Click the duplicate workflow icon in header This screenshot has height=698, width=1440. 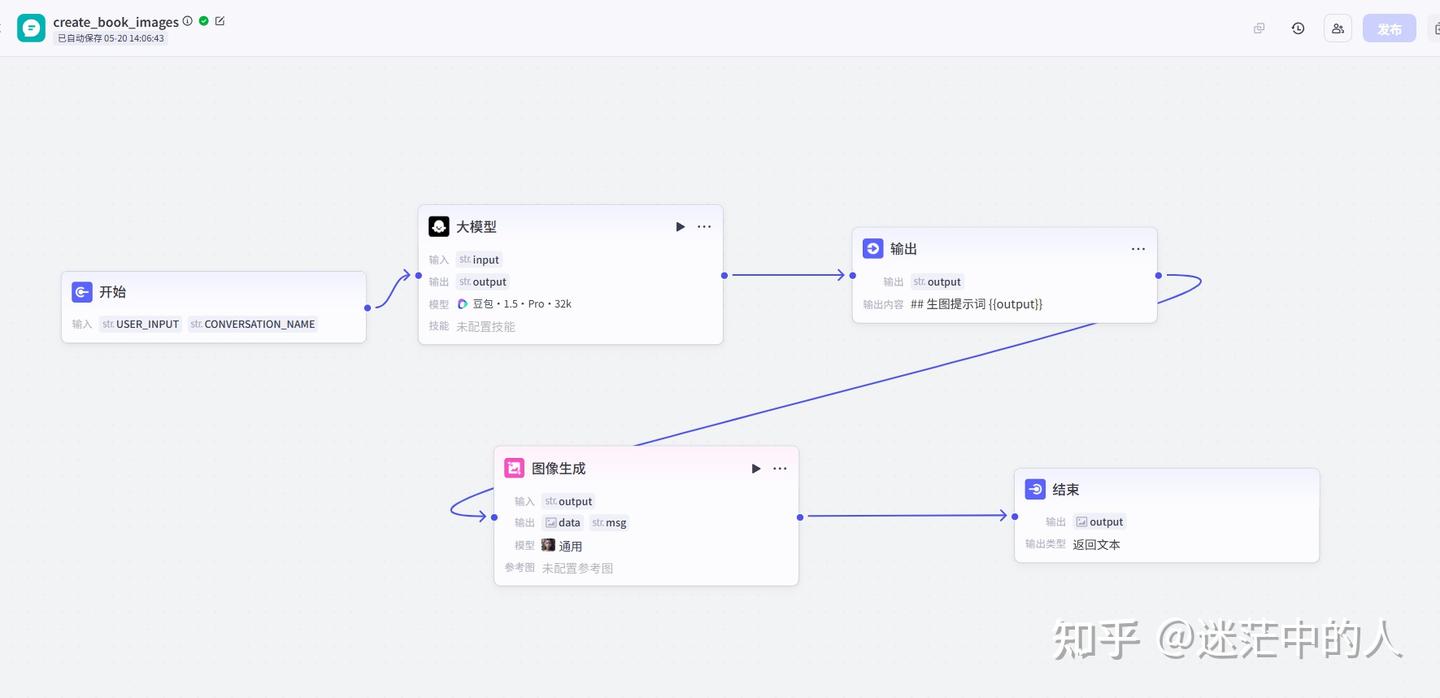pyautogui.click(x=1259, y=28)
